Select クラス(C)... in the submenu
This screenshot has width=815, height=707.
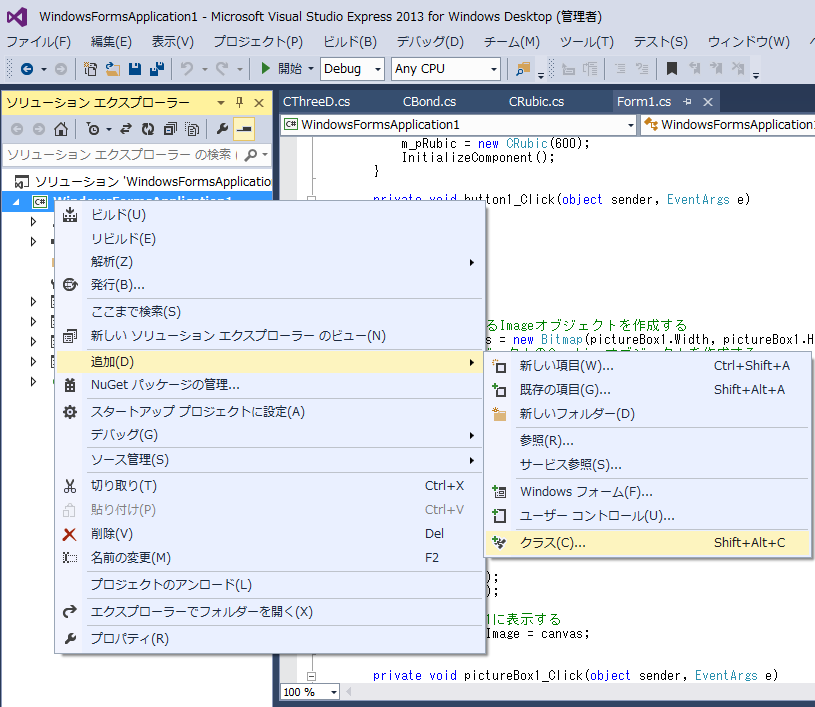[648, 543]
